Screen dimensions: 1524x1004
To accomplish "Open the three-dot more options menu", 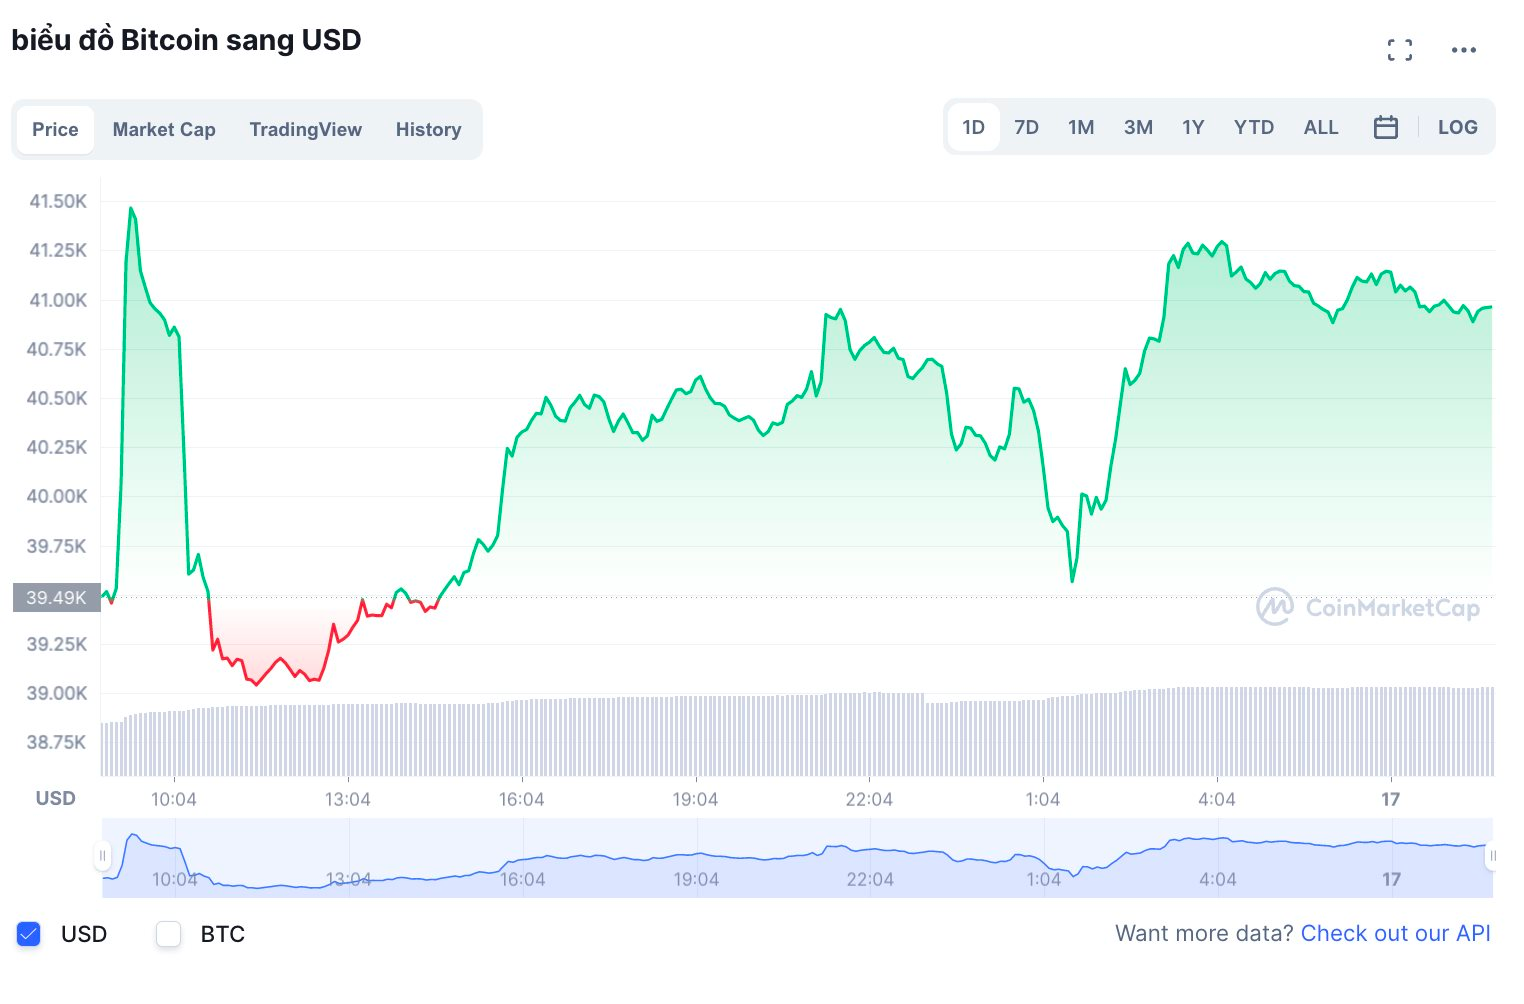I will point(1464,50).
